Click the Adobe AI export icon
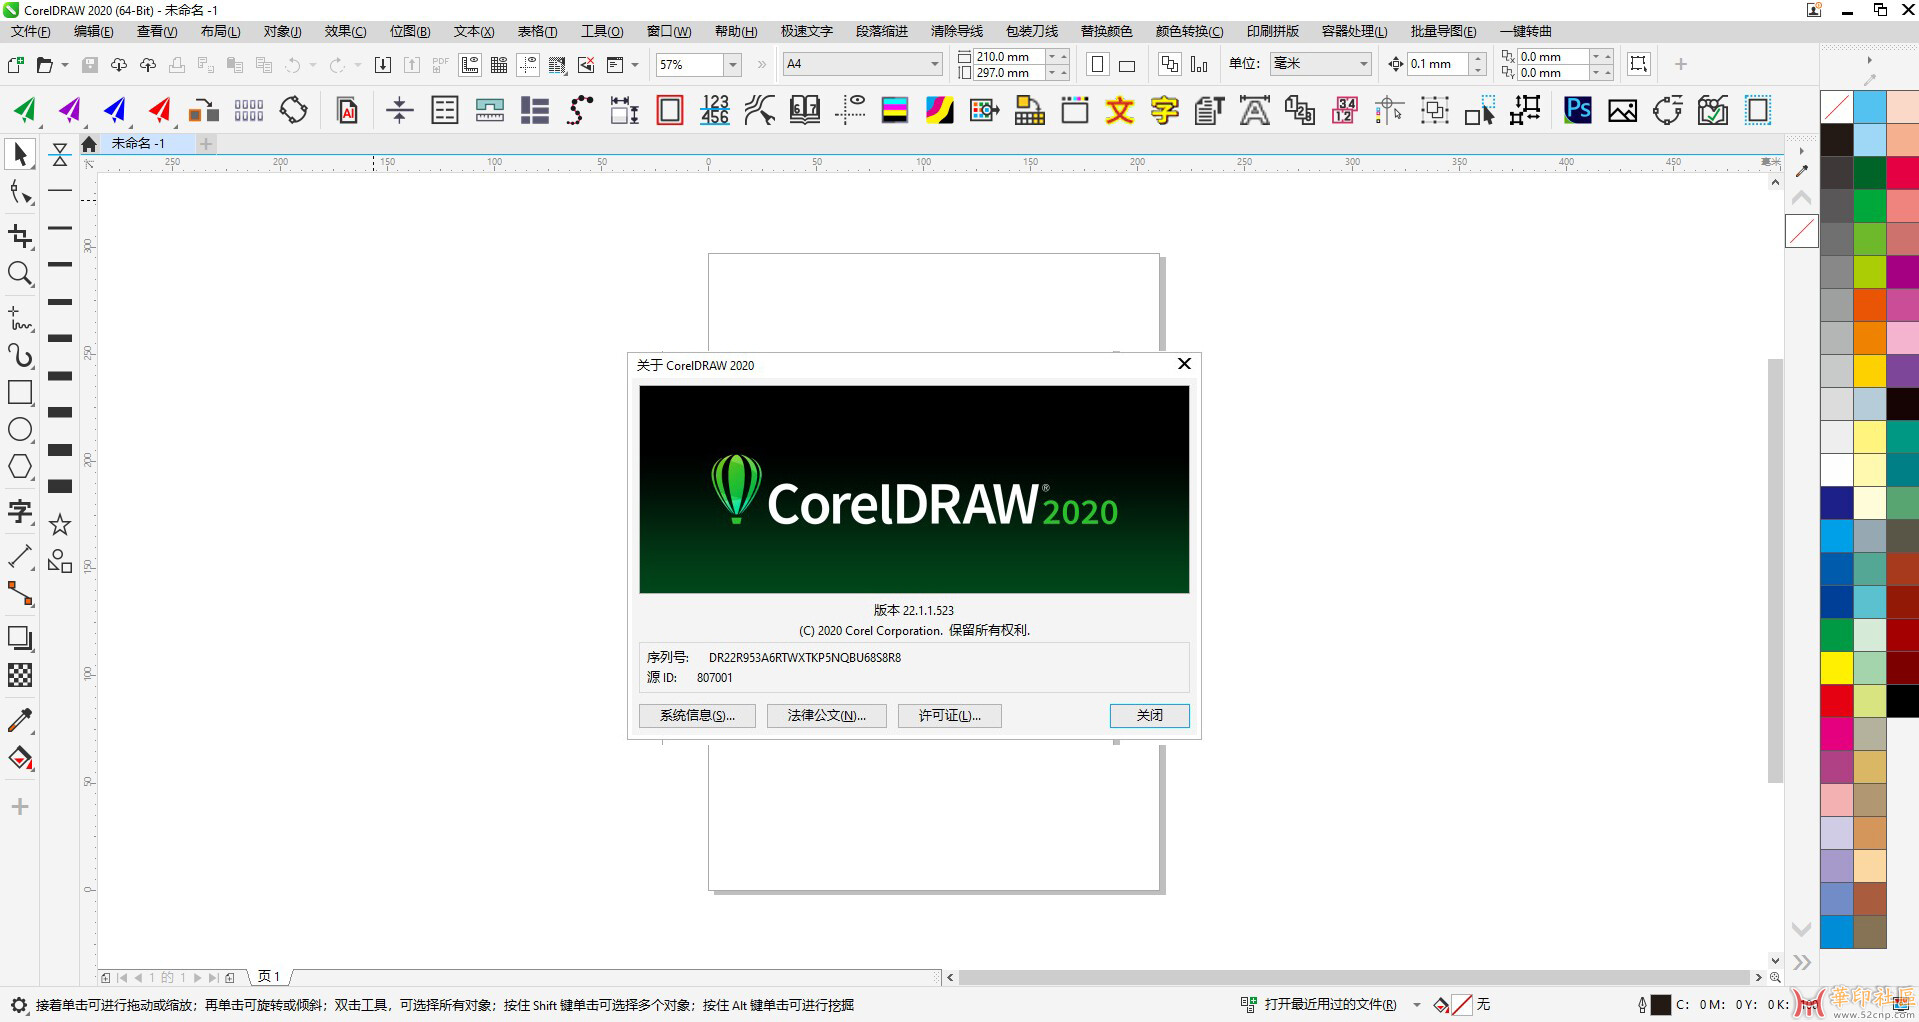This screenshot has height=1022, width=1919. [x=347, y=110]
